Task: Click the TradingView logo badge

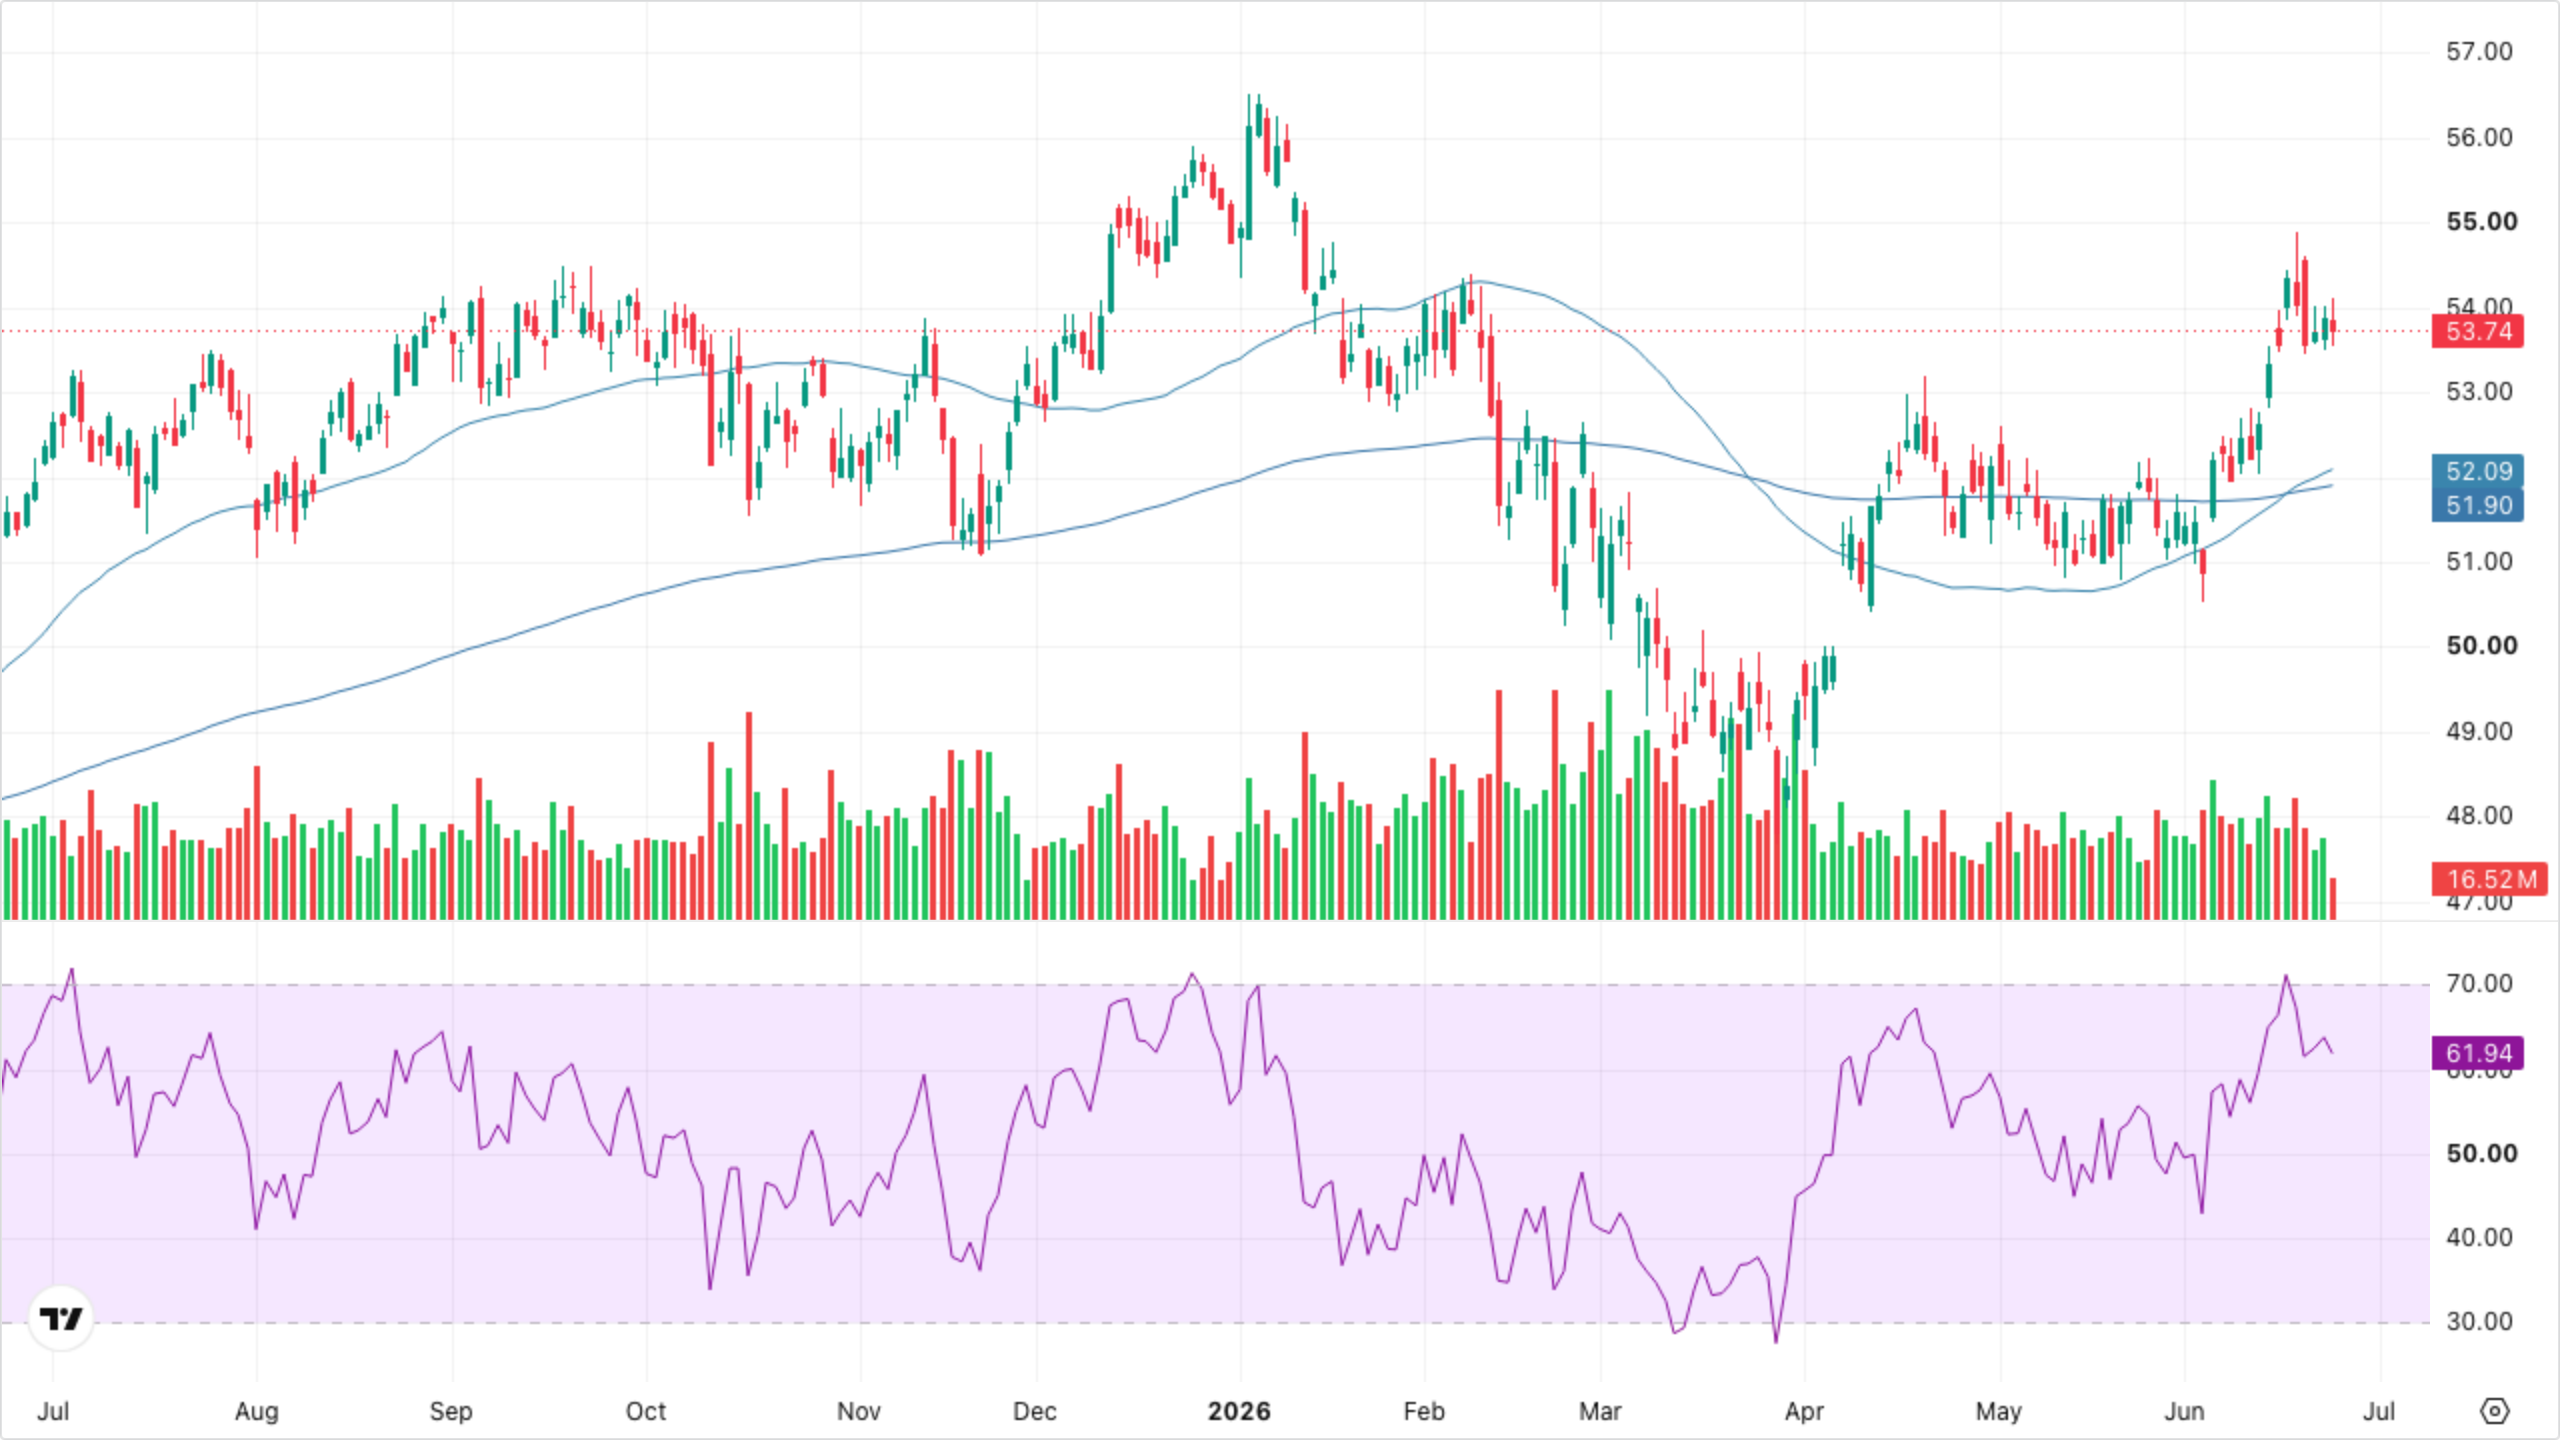Action: (x=61, y=1319)
